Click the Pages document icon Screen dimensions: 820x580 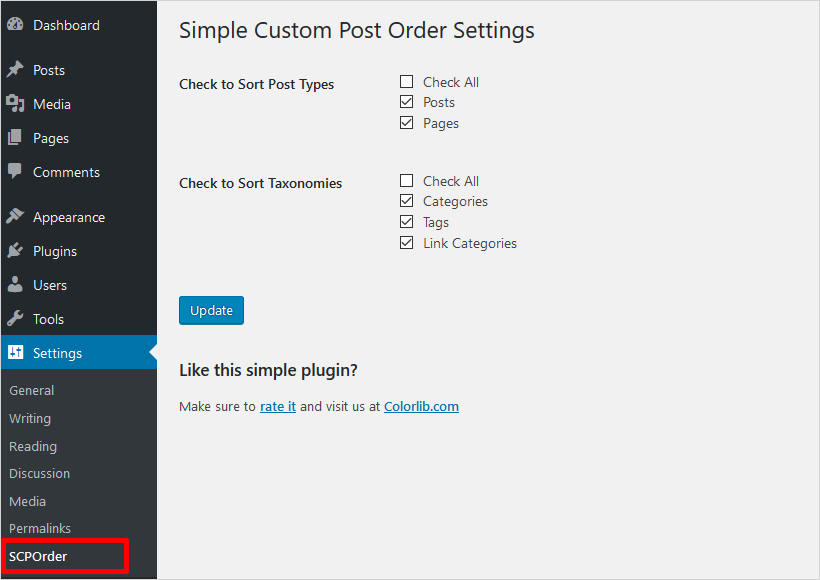15,138
